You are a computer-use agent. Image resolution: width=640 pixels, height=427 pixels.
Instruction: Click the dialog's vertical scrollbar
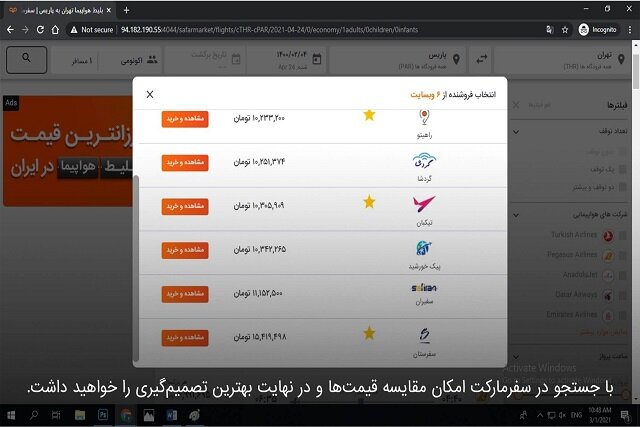tap(136, 268)
